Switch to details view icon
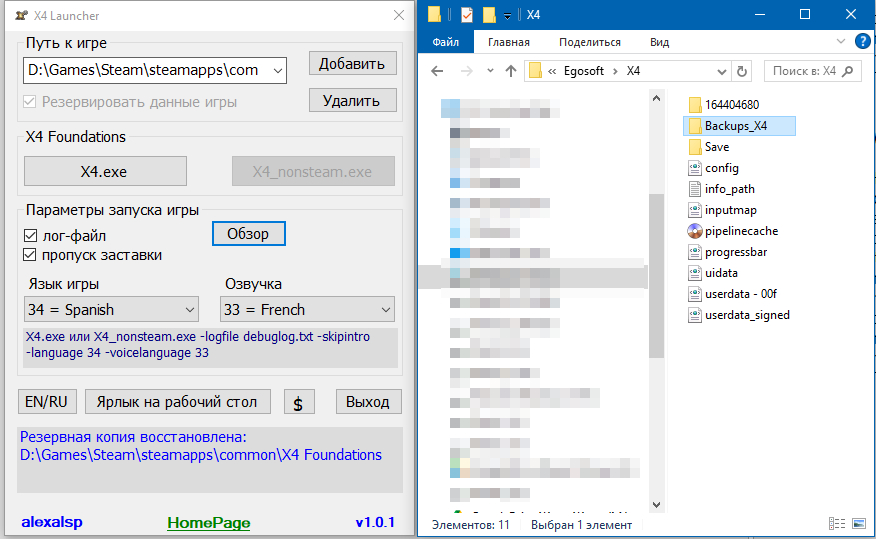This screenshot has width=876, height=539. 836,524
